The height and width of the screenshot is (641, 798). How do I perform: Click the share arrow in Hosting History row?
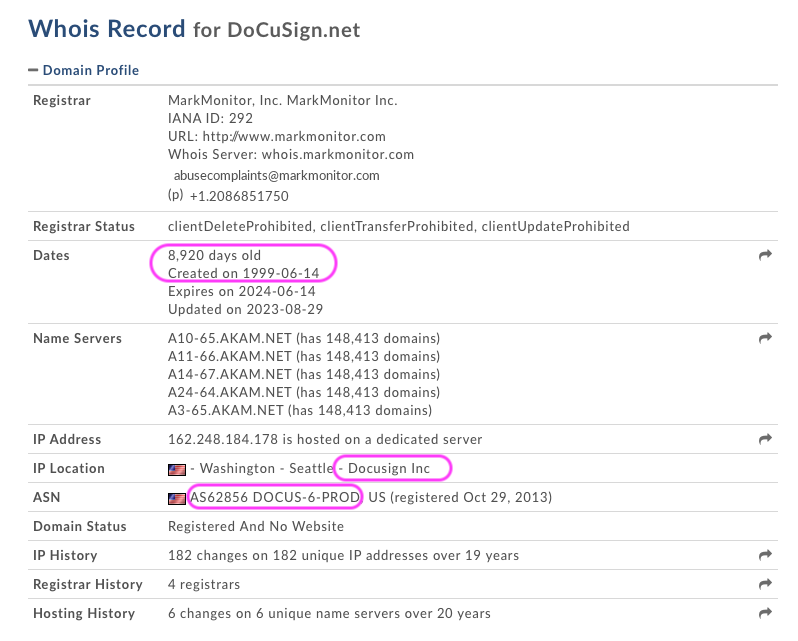click(765, 613)
